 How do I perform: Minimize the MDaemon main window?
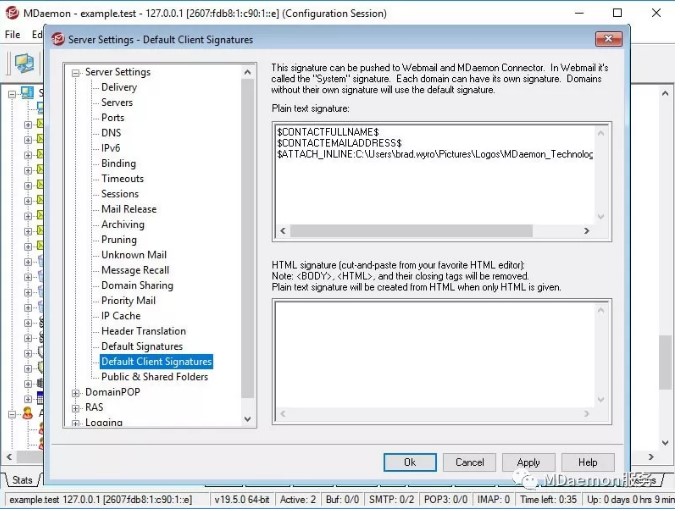click(x=579, y=13)
